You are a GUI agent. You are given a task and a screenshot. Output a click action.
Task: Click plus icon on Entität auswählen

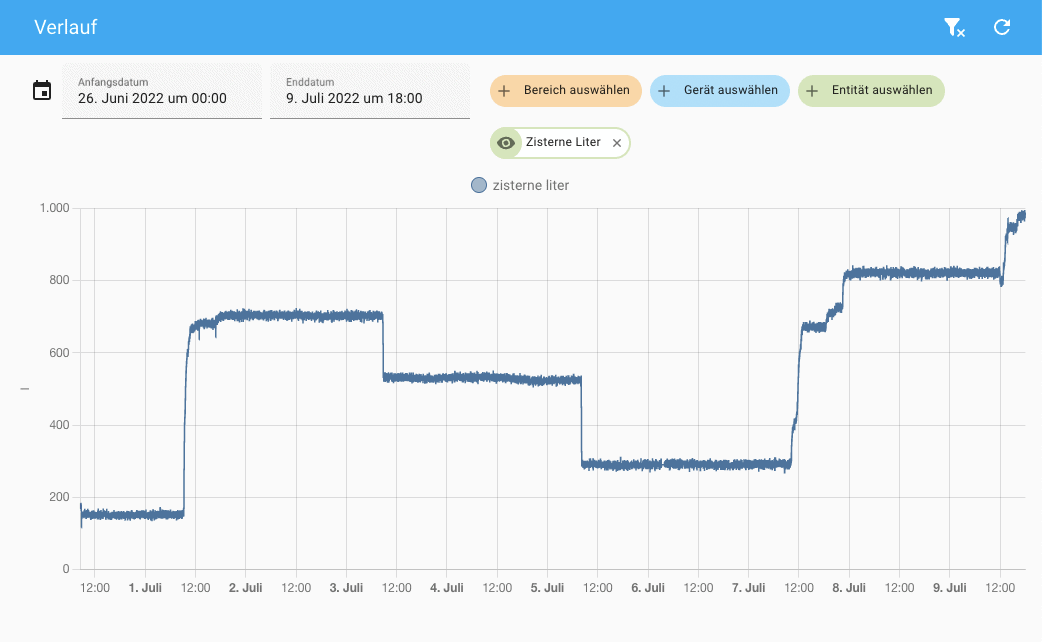[812, 90]
